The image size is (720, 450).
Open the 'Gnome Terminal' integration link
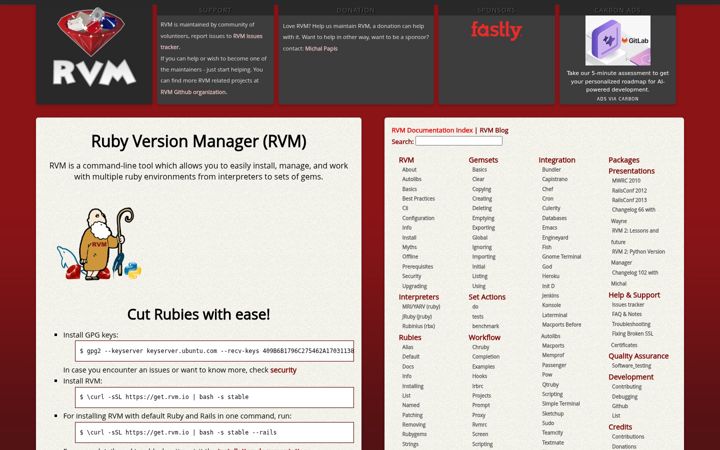[561, 257]
